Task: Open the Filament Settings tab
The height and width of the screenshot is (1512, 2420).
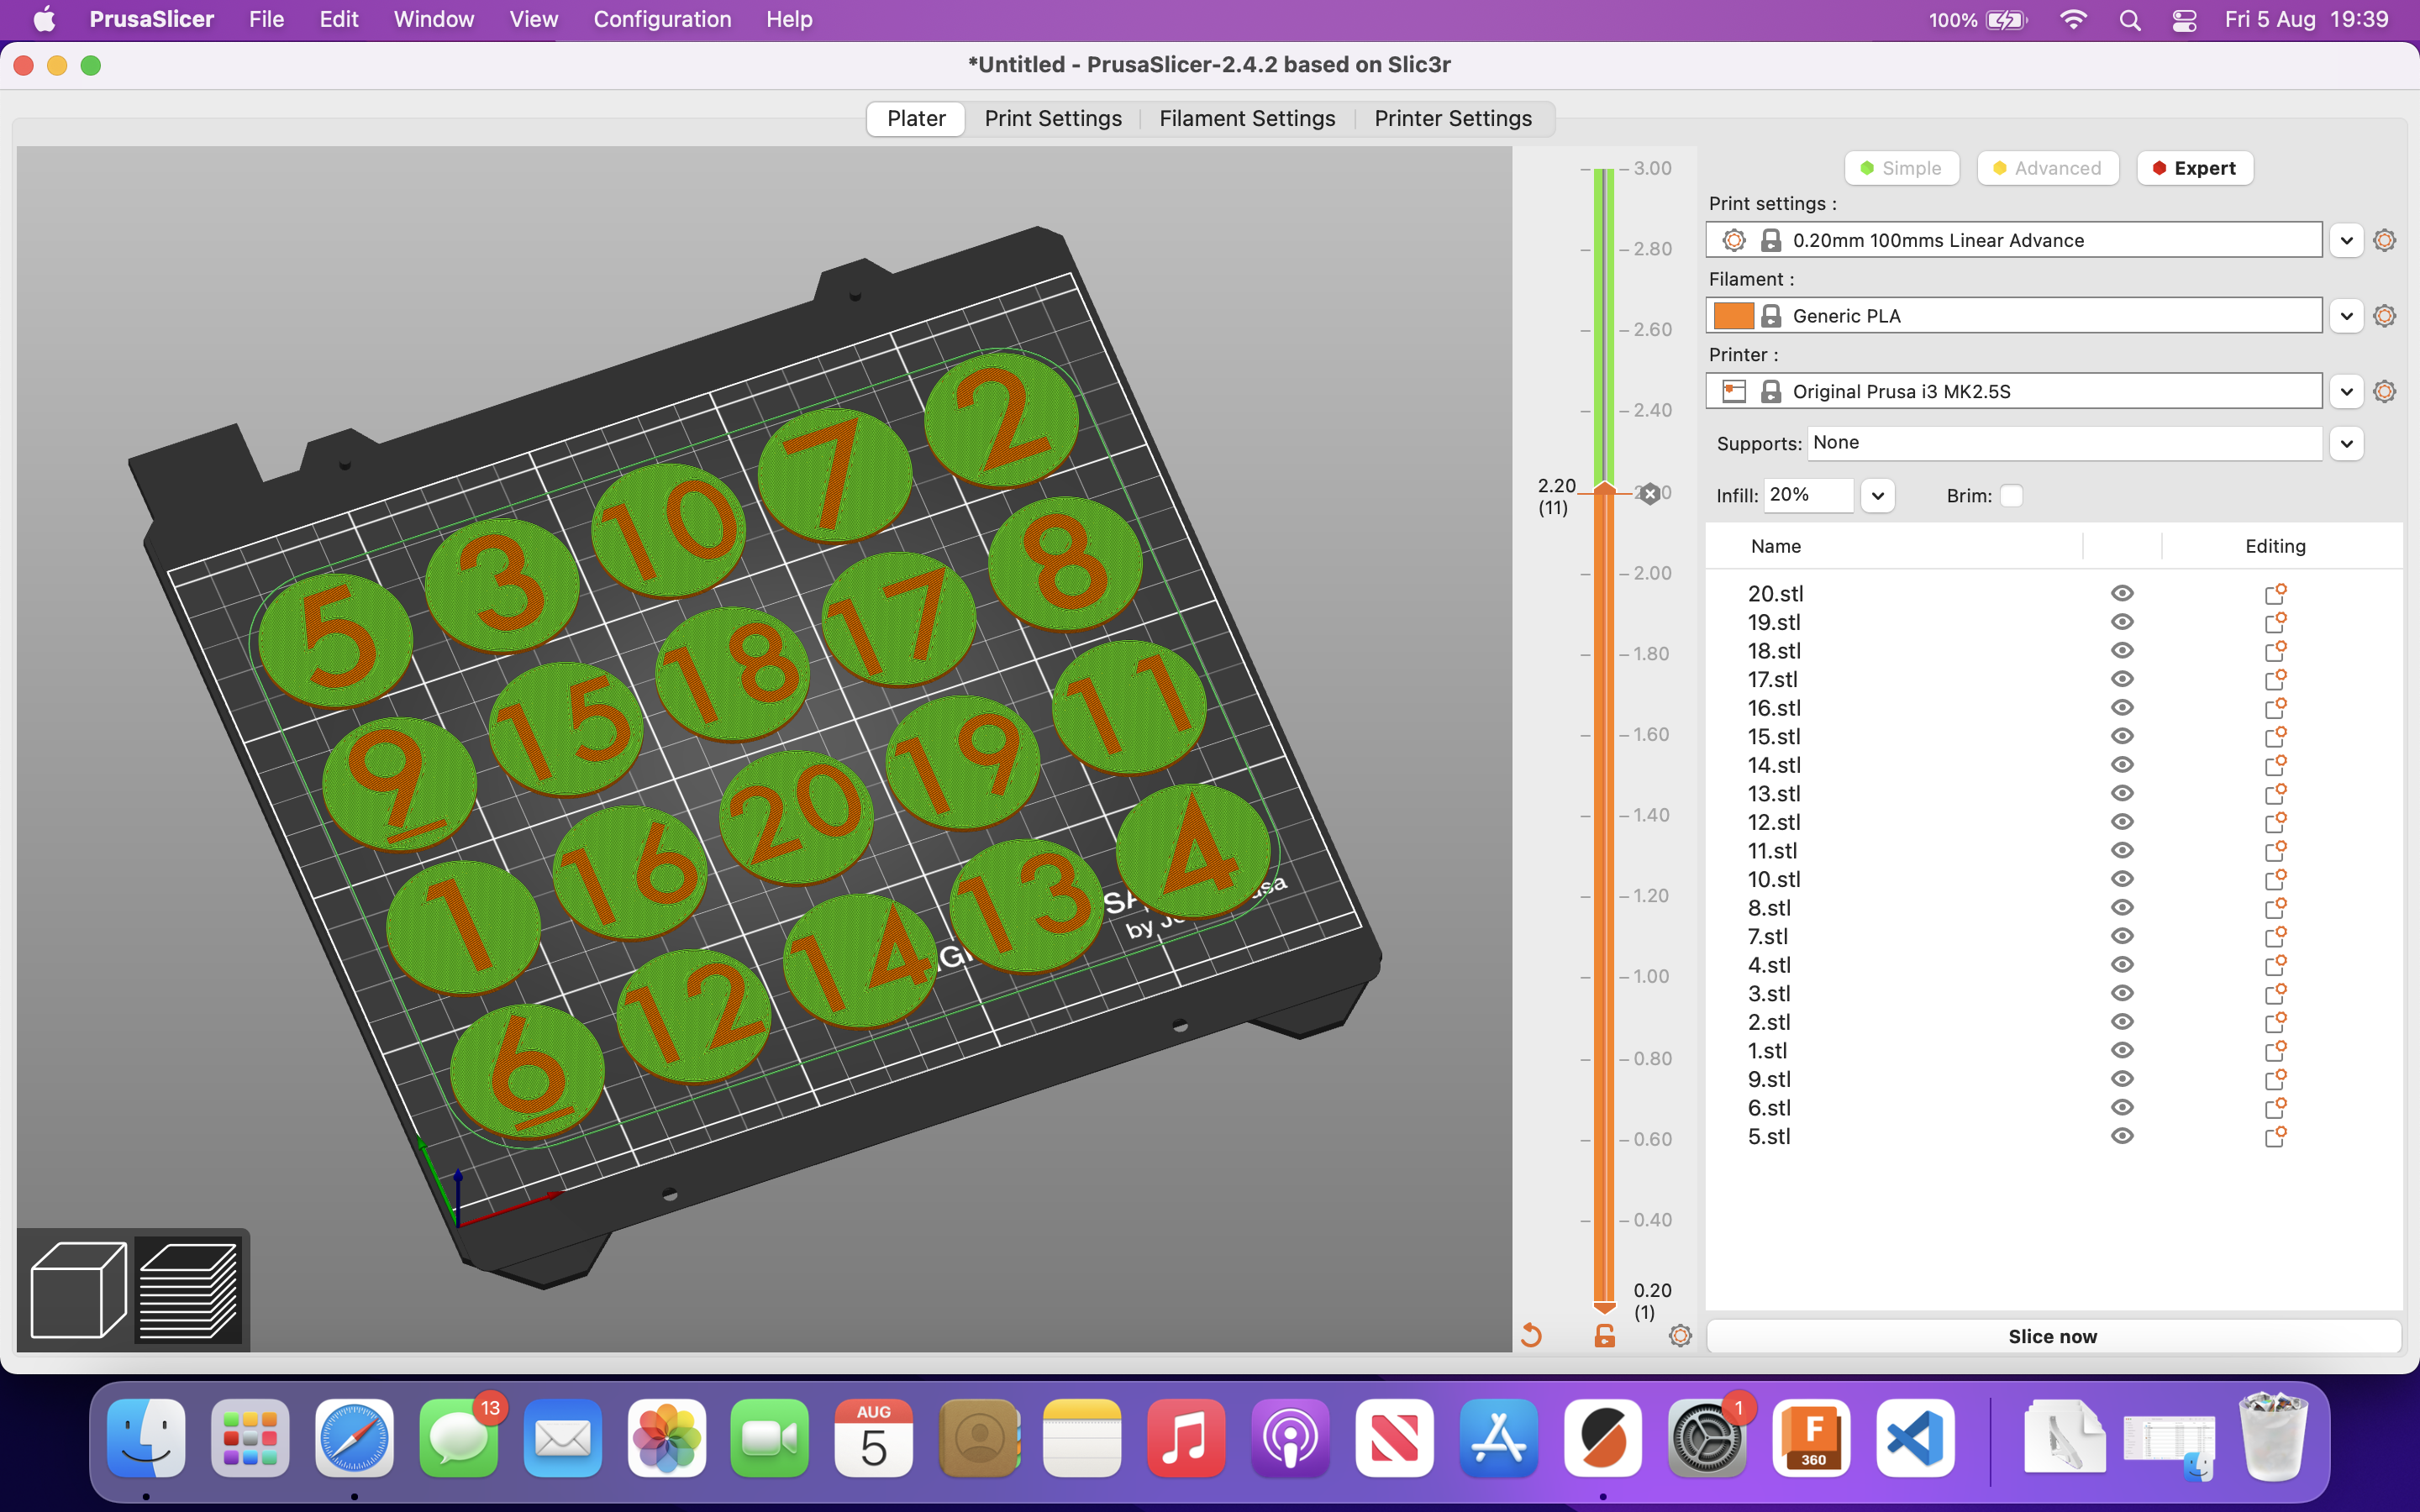Action: [1246, 119]
